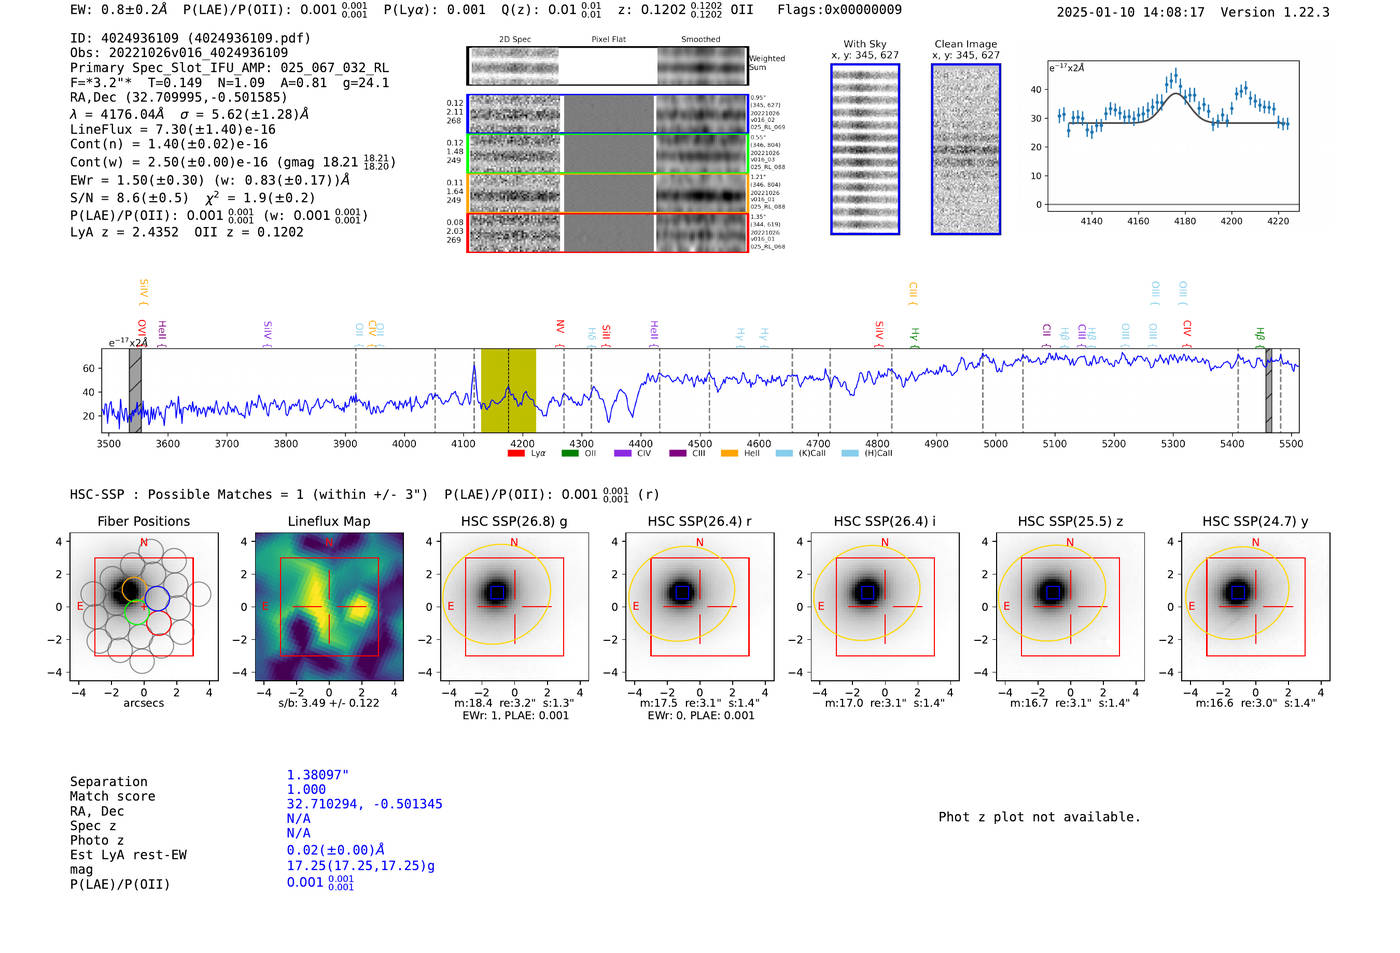Select the Weighted Sum 2D spectrum strip
The height and width of the screenshot is (953, 1400).
click(607, 66)
